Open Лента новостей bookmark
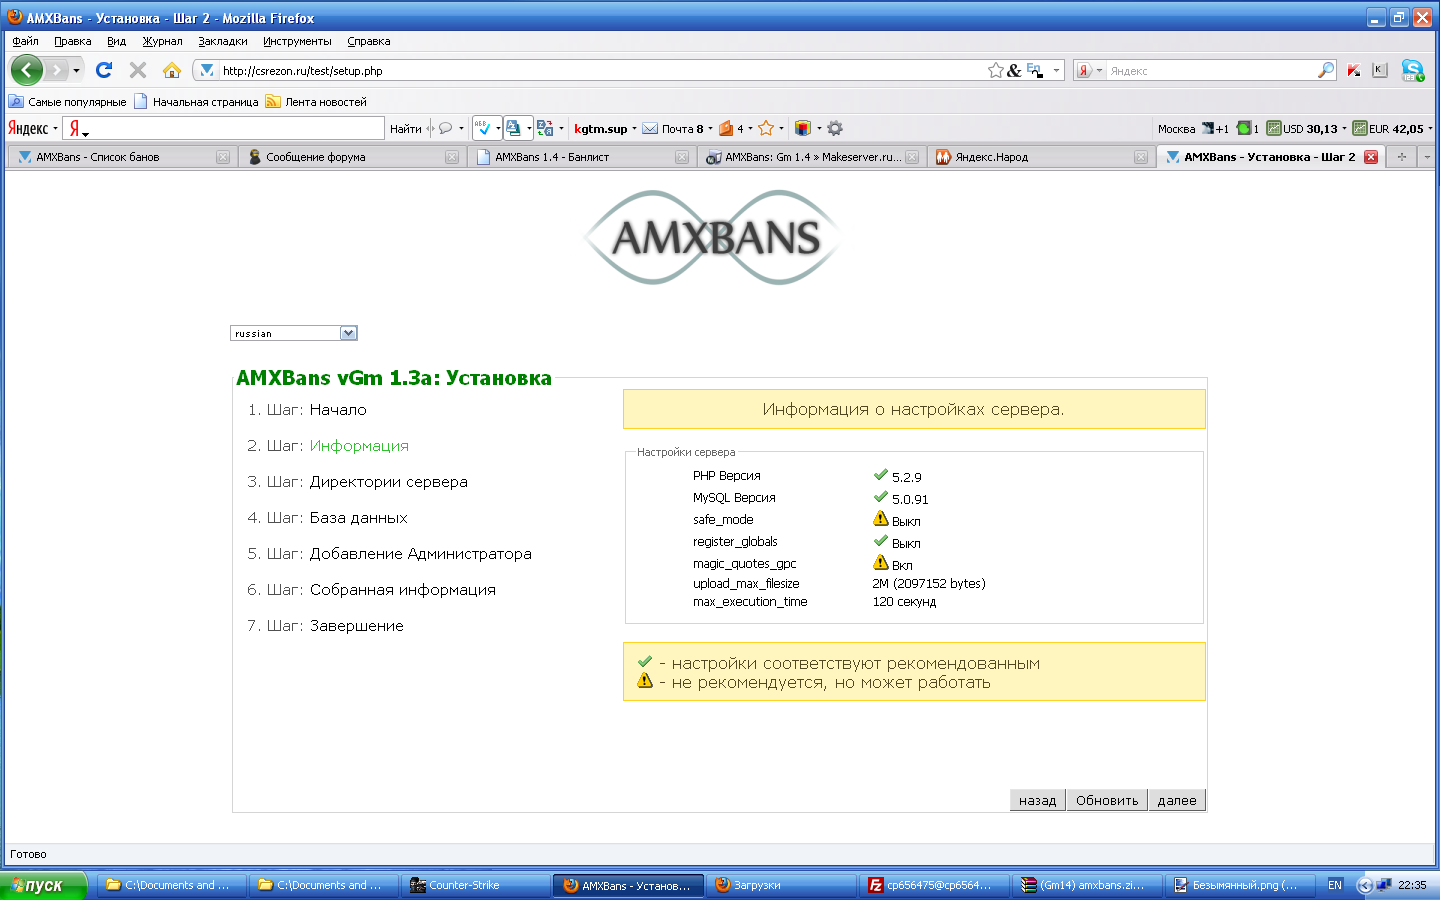 [316, 101]
